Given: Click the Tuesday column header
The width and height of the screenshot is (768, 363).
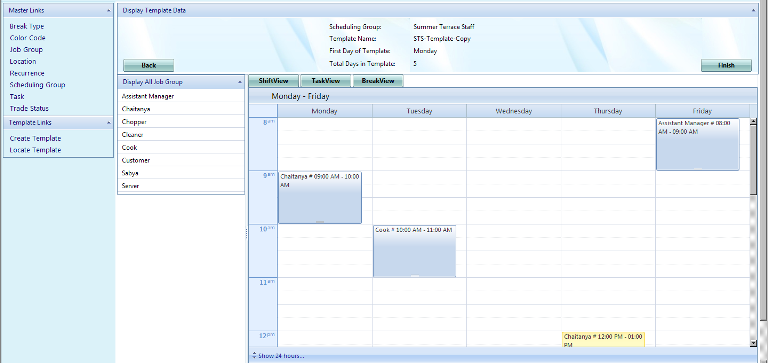Looking at the screenshot, I should 419,111.
